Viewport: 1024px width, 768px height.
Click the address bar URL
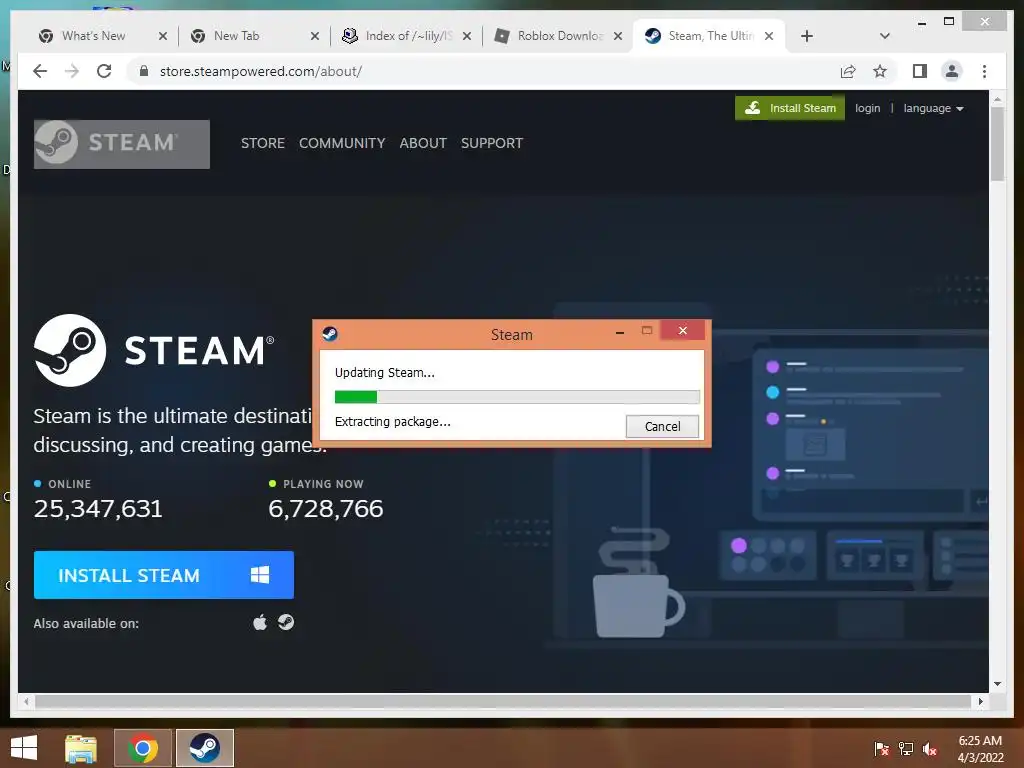click(261, 71)
